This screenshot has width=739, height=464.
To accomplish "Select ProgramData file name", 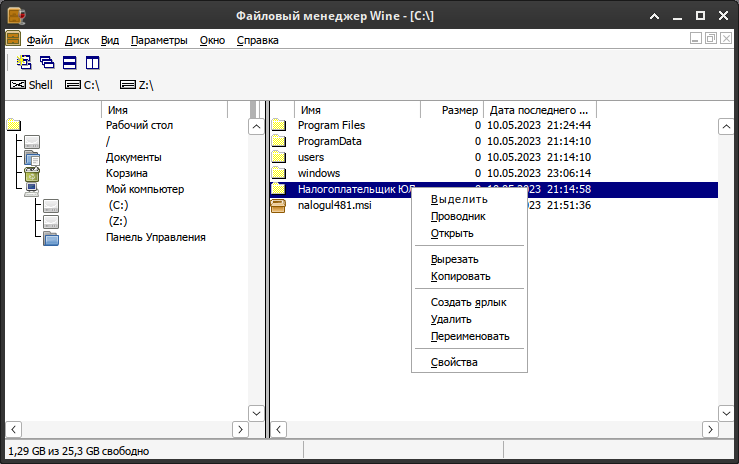I will pyautogui.click(x=329, y=141).
